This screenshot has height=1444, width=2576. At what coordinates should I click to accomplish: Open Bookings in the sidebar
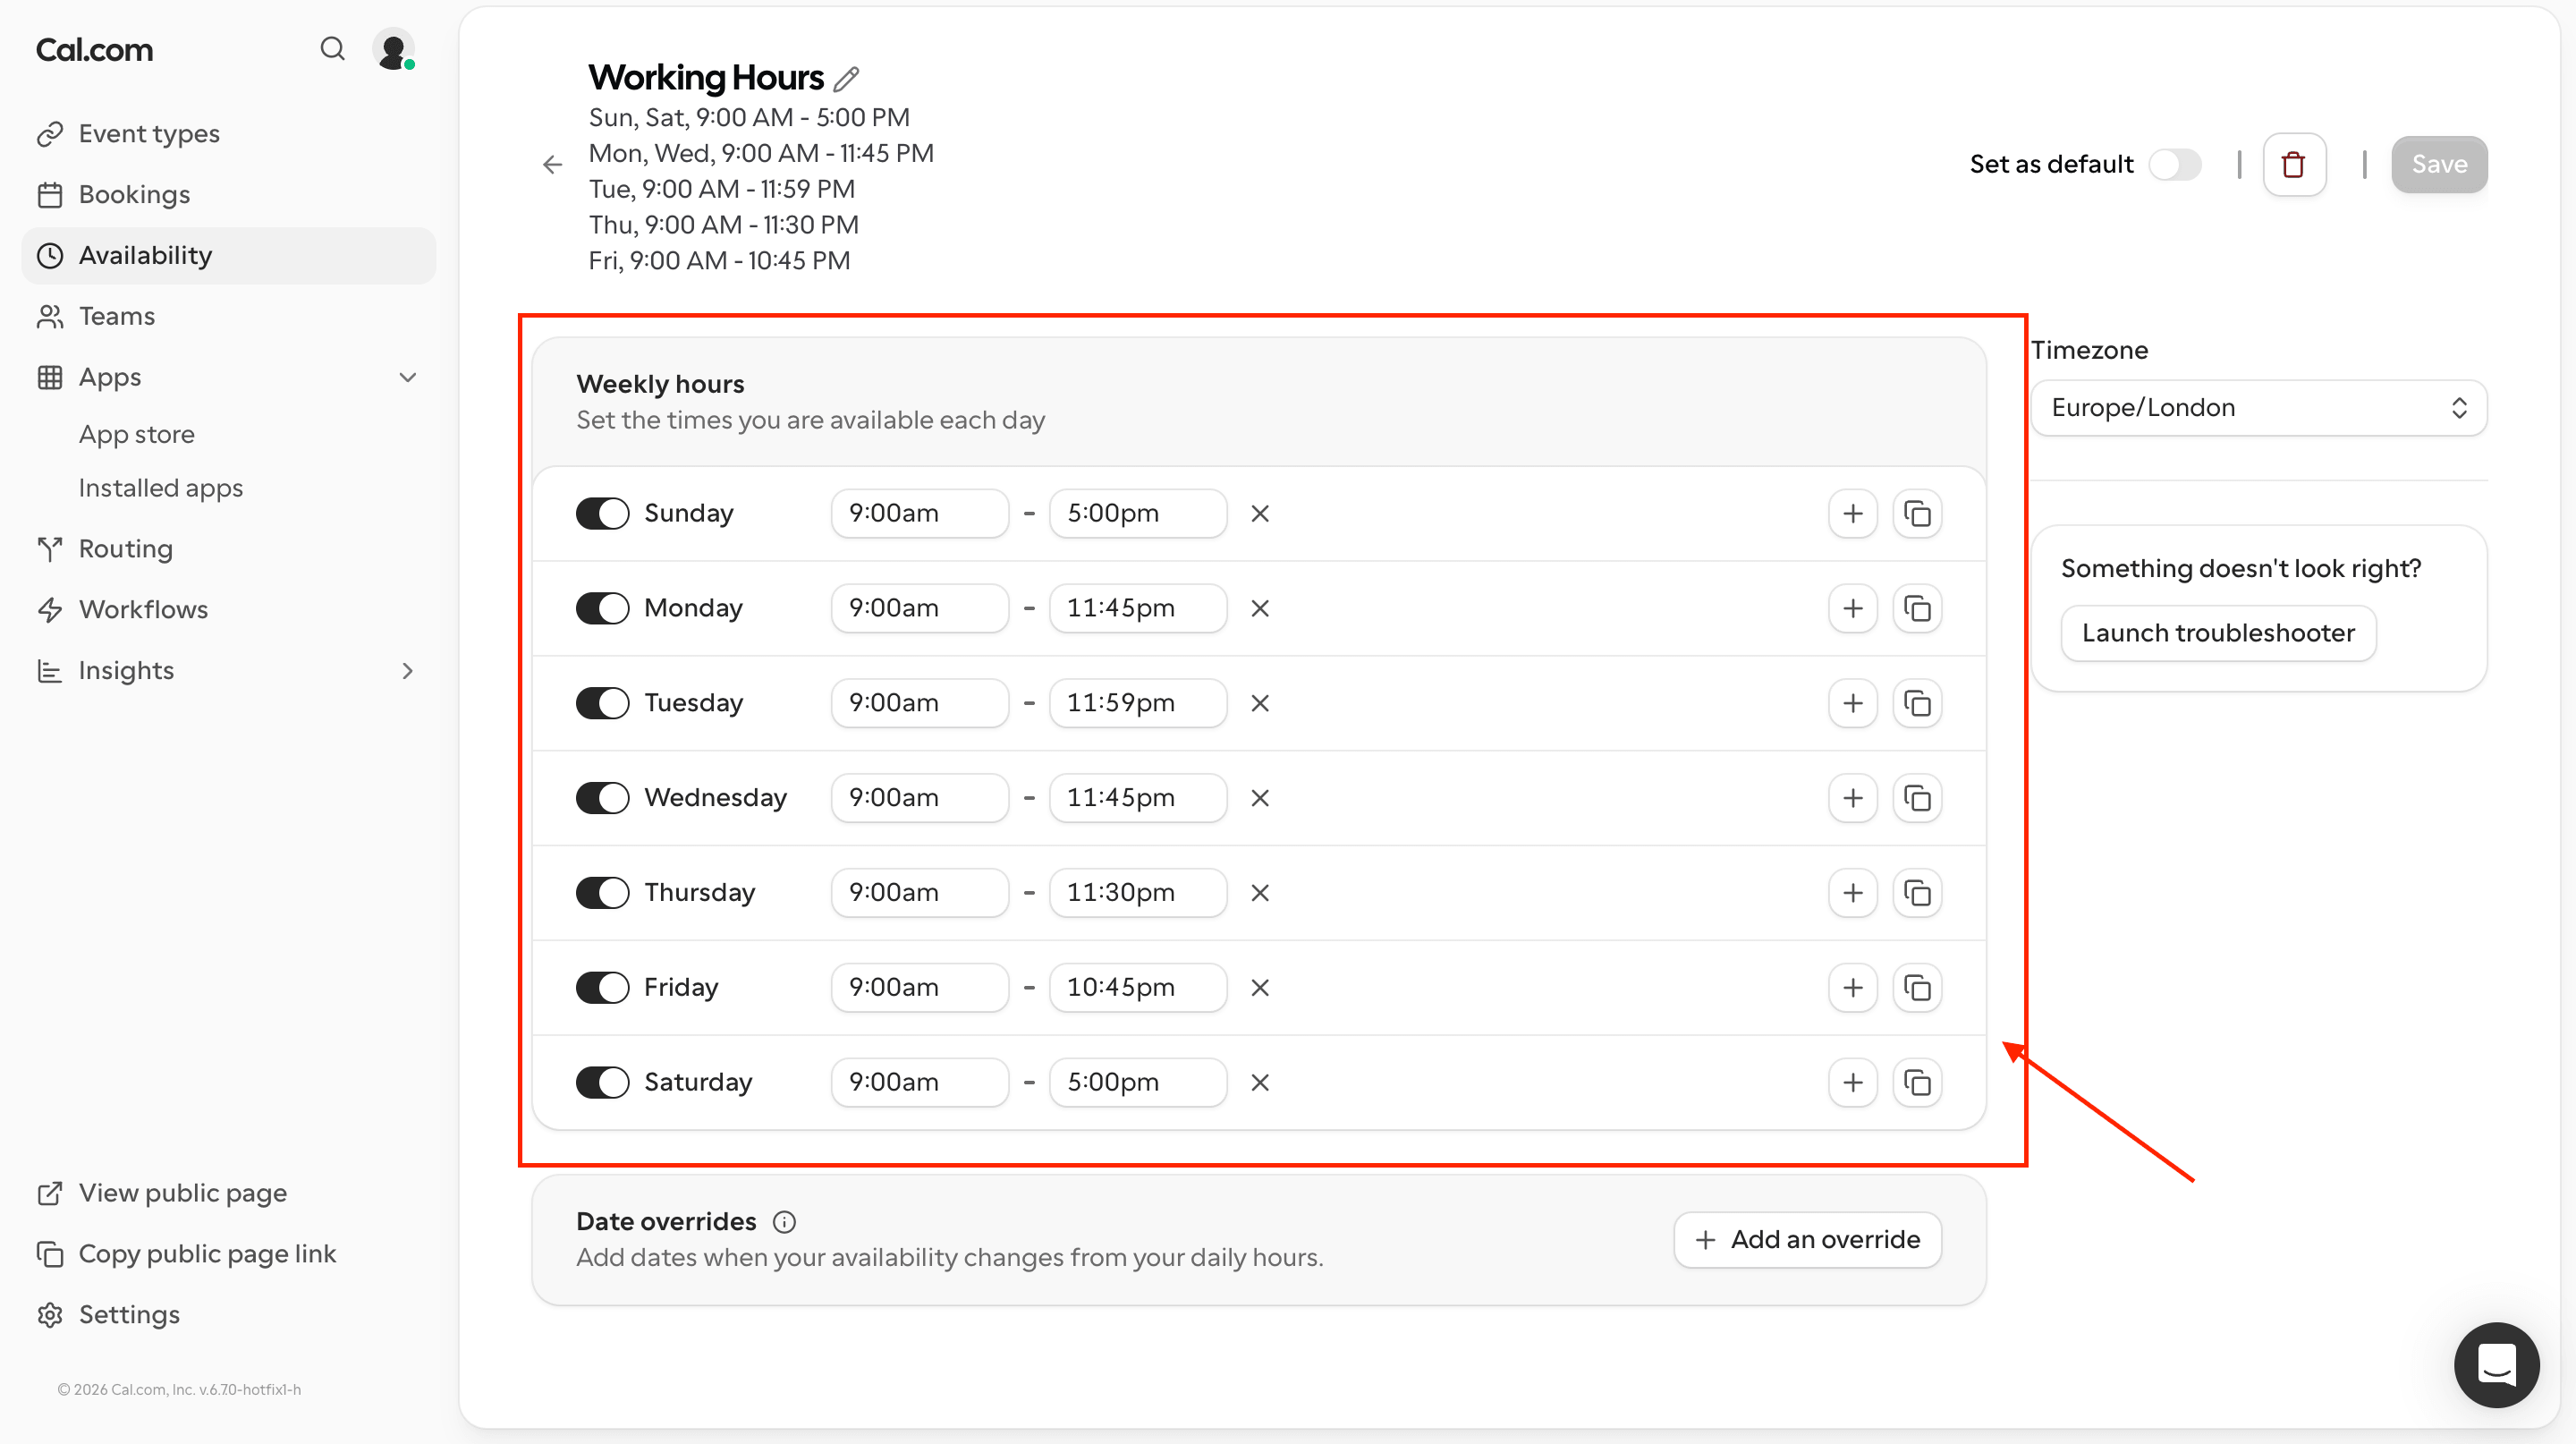coord(228,194)
